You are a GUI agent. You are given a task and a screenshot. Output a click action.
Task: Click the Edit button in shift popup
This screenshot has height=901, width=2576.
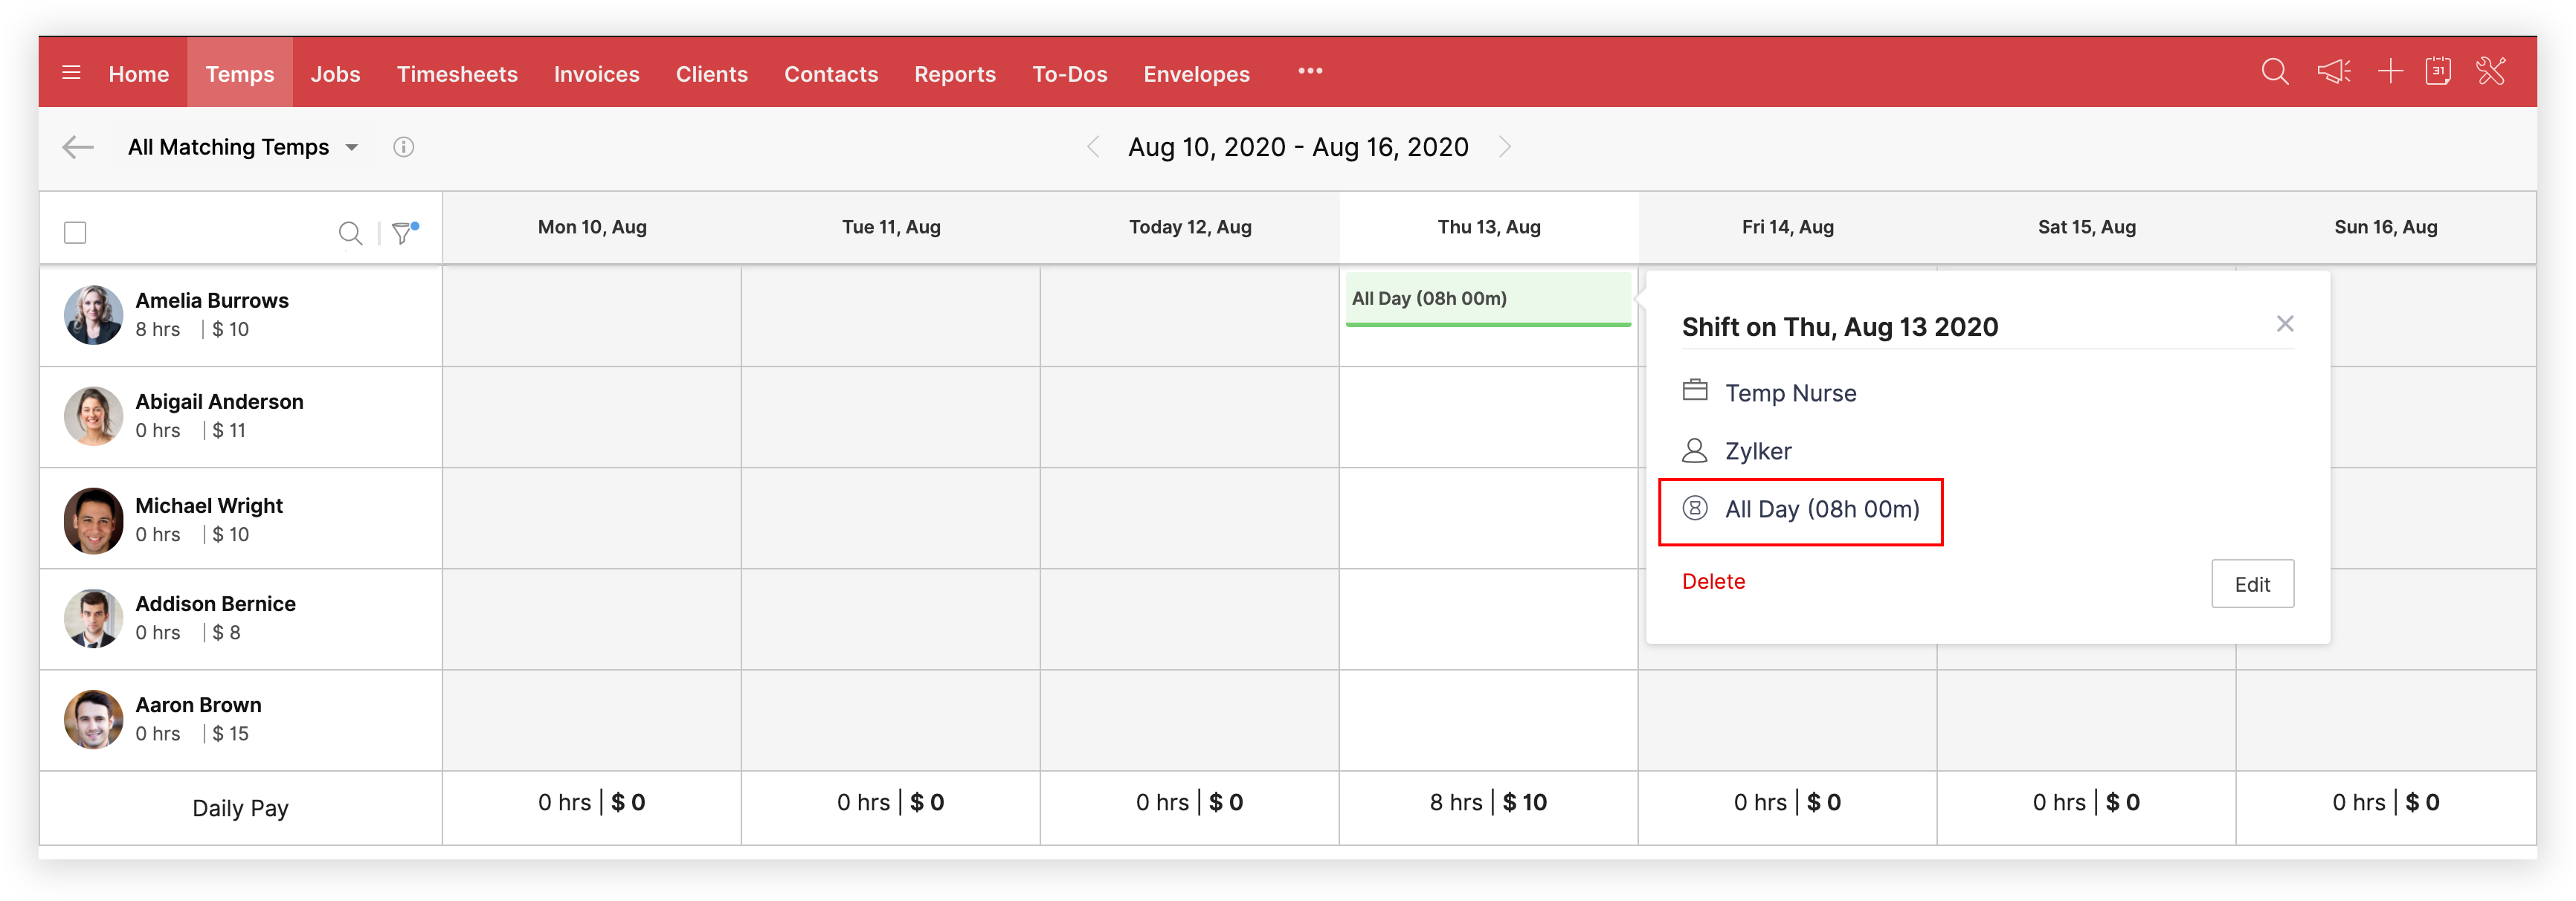(2252, 584)
